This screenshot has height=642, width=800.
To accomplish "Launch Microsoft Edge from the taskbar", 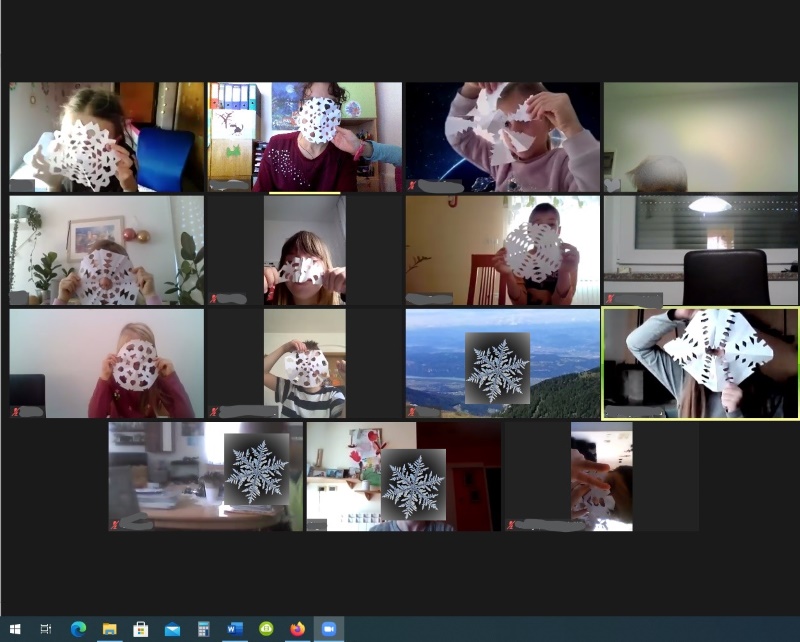I will 78,629.
